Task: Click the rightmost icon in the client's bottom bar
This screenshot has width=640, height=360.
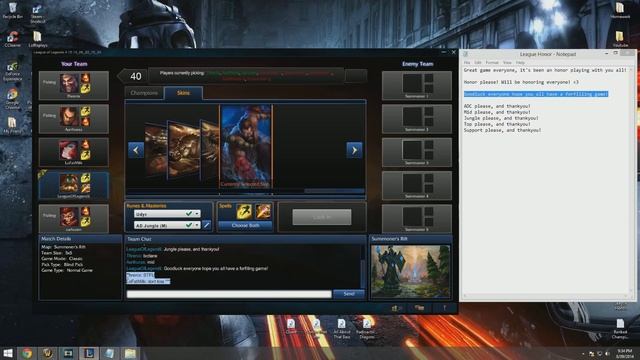Action: (x=444, y=308)
